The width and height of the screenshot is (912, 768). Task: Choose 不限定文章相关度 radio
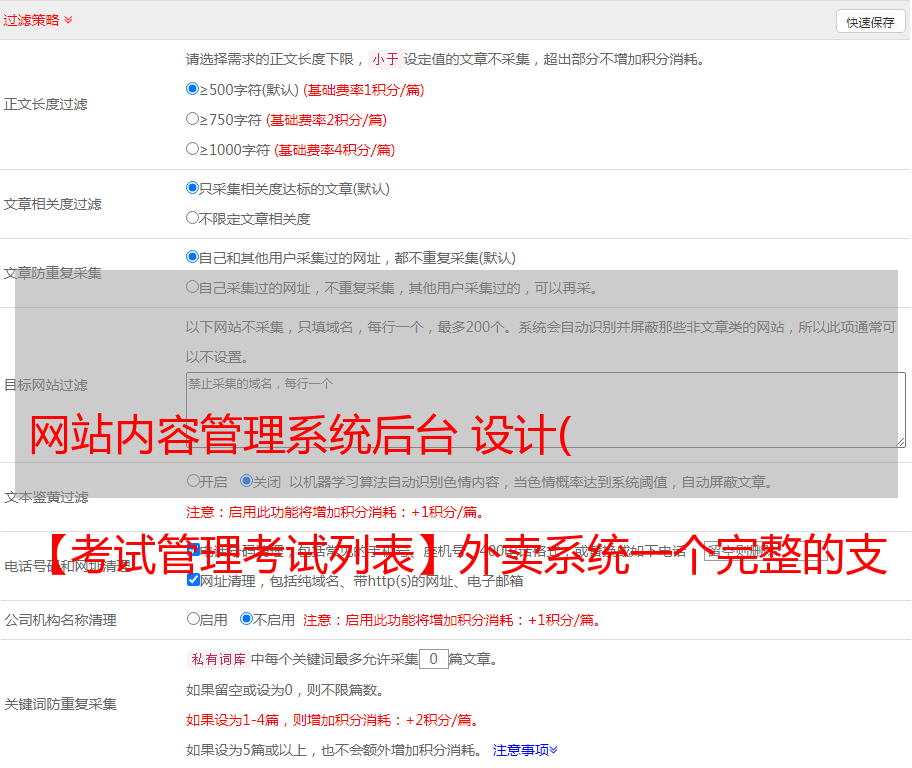click(x=192, y=218)
